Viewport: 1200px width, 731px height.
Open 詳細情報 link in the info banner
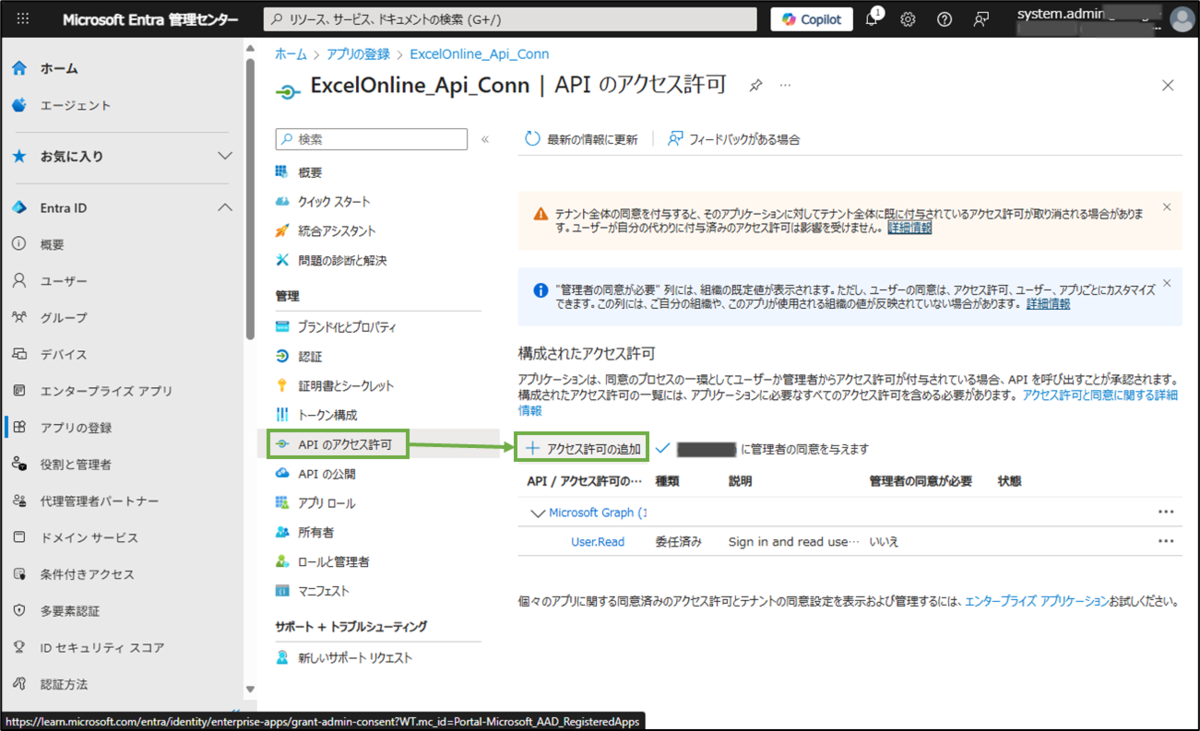1048,303
